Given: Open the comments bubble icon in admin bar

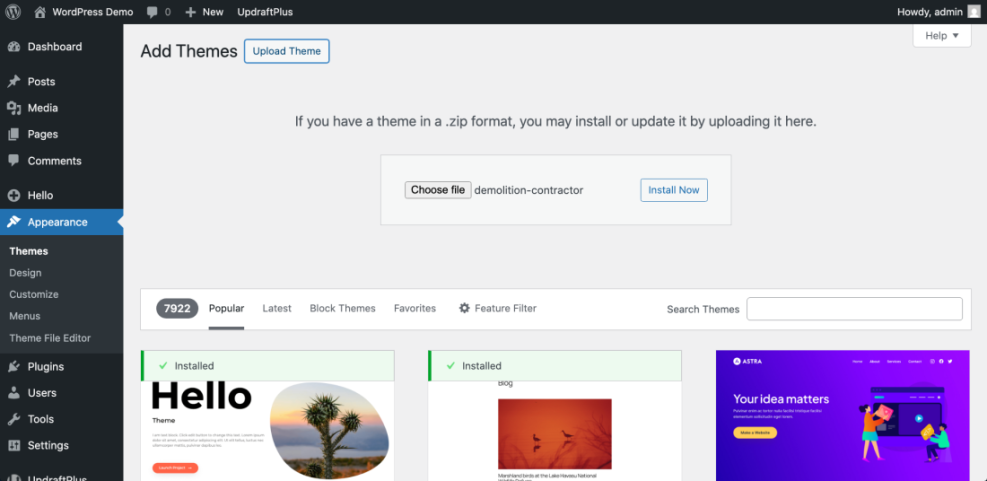Looking at the screenshot, I should click(x=152, y=12).
